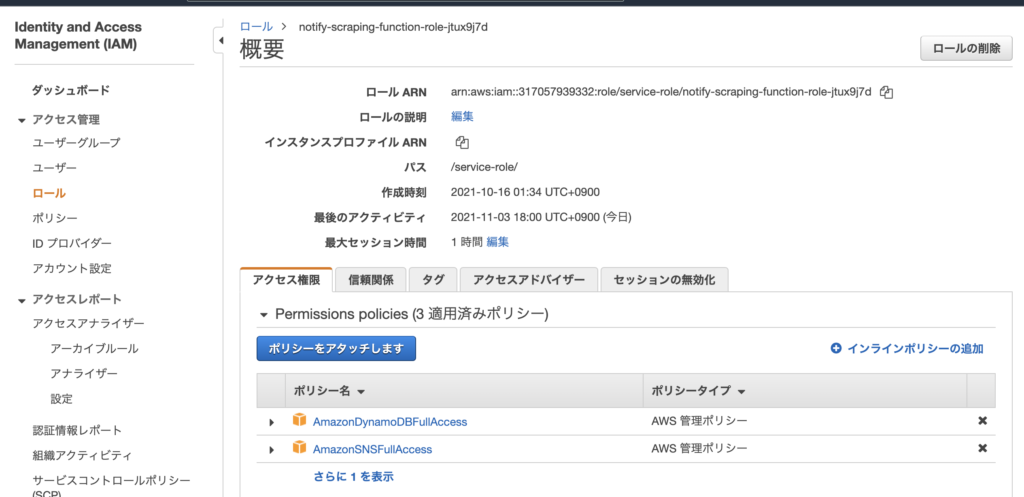Detach AmazonSNSFullAccess with its X icon
Screen dimensions: 1024x497
click(x=982, y=448)
